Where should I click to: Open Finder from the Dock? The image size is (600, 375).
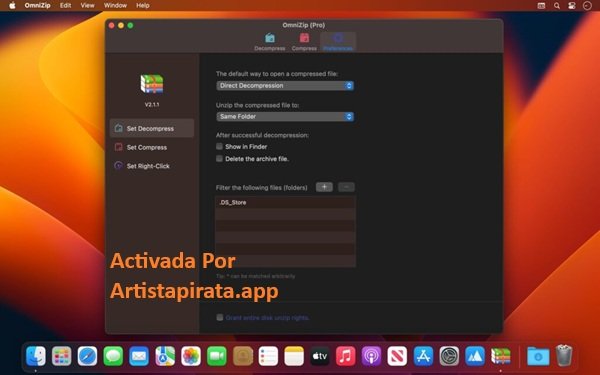pos(36,356)
